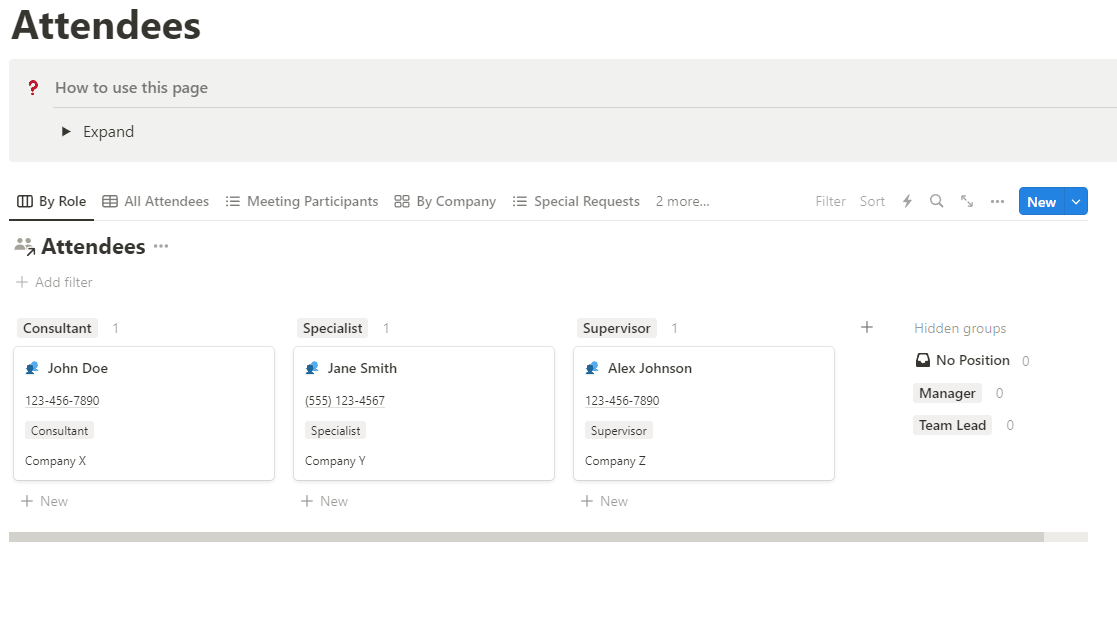Open the search magnifier icon

937,201
